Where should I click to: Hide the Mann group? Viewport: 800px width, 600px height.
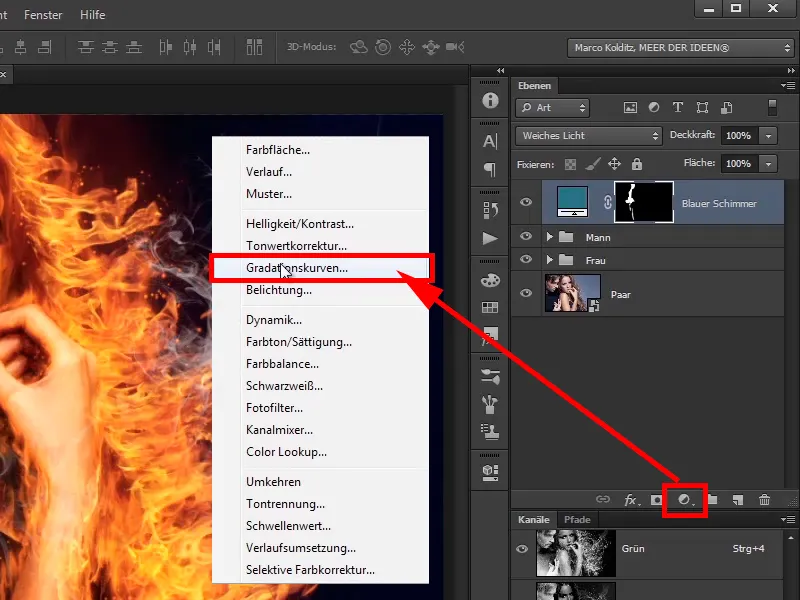526,236
